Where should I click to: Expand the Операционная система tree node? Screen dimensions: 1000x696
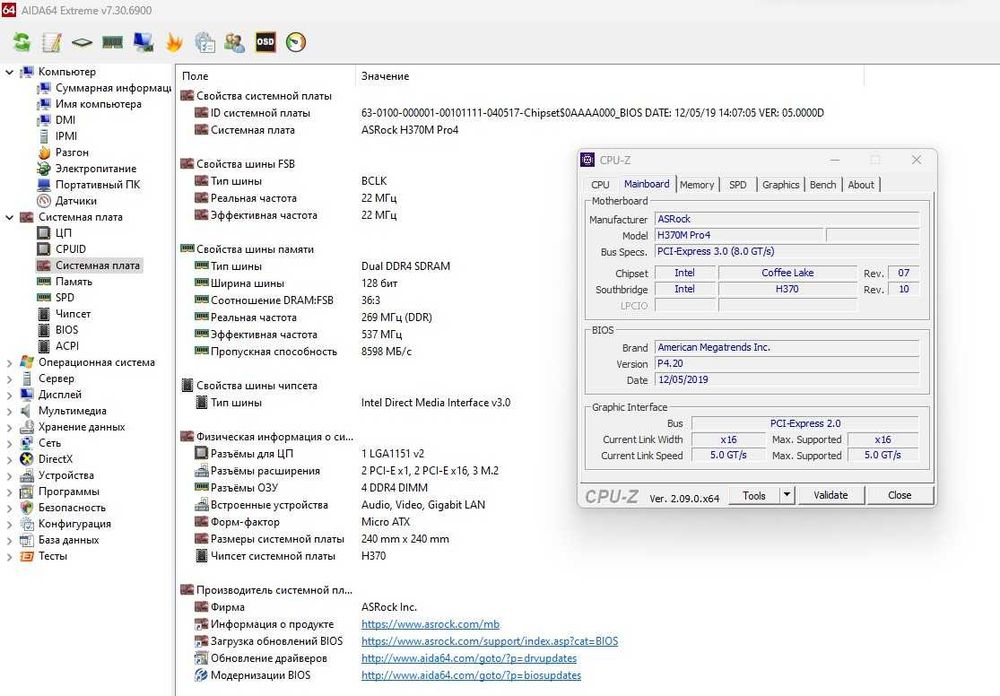point(9,363)
